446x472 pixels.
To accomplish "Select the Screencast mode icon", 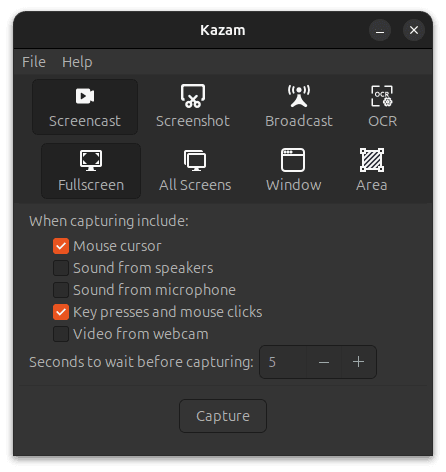I will (x=85, y=107).
